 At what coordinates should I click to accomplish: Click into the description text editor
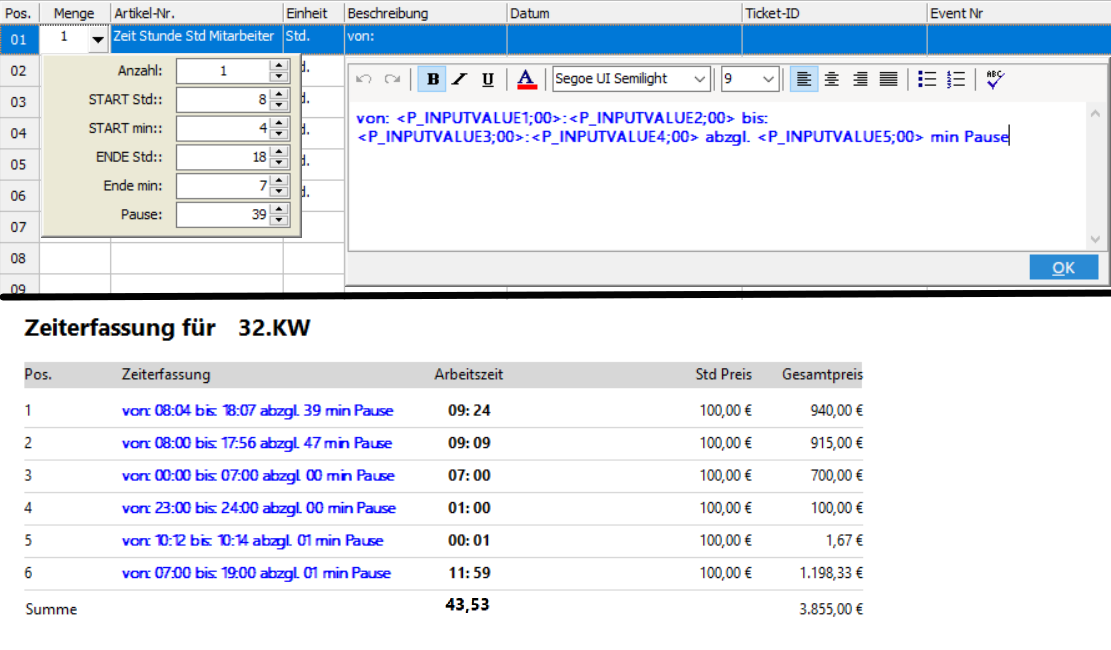pos(719,176)
